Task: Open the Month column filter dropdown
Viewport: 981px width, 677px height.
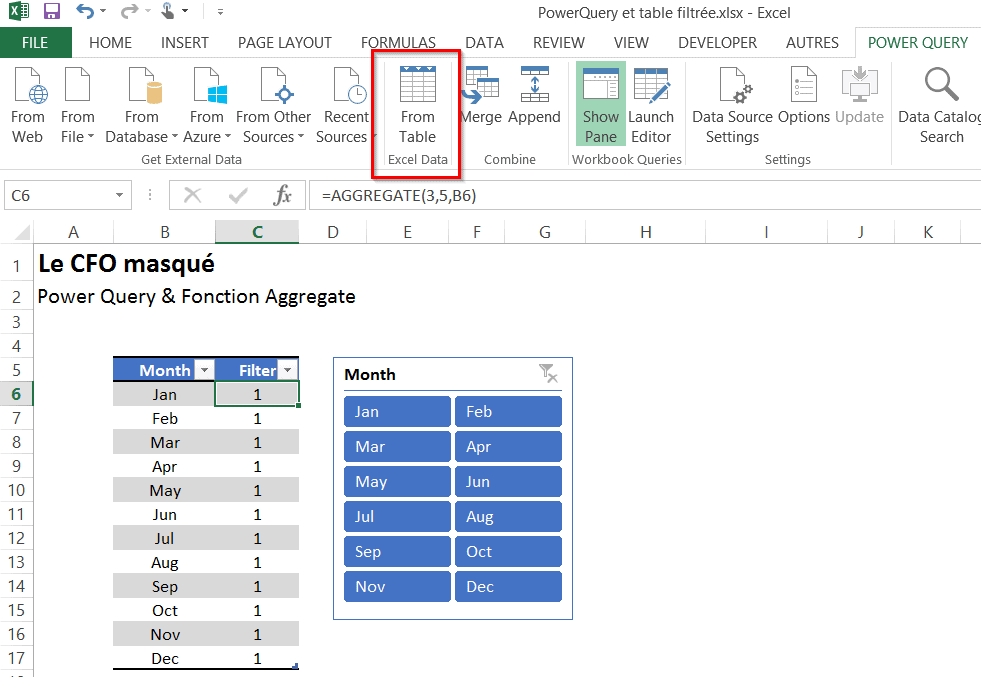Action: click(x=204, y=370)
